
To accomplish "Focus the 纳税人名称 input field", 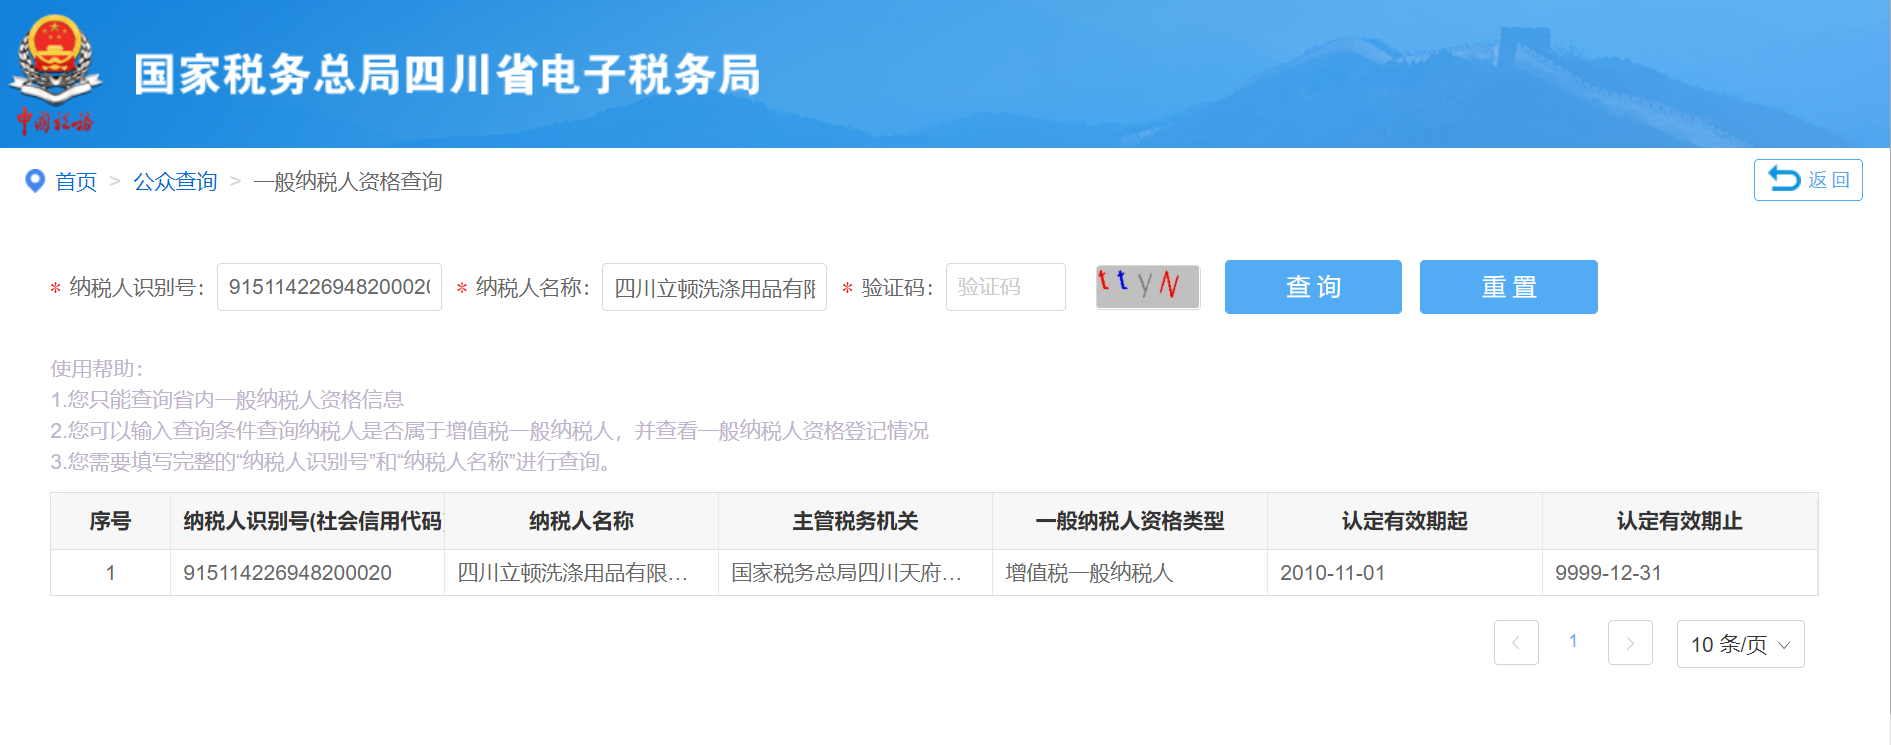I will (714, 288).
